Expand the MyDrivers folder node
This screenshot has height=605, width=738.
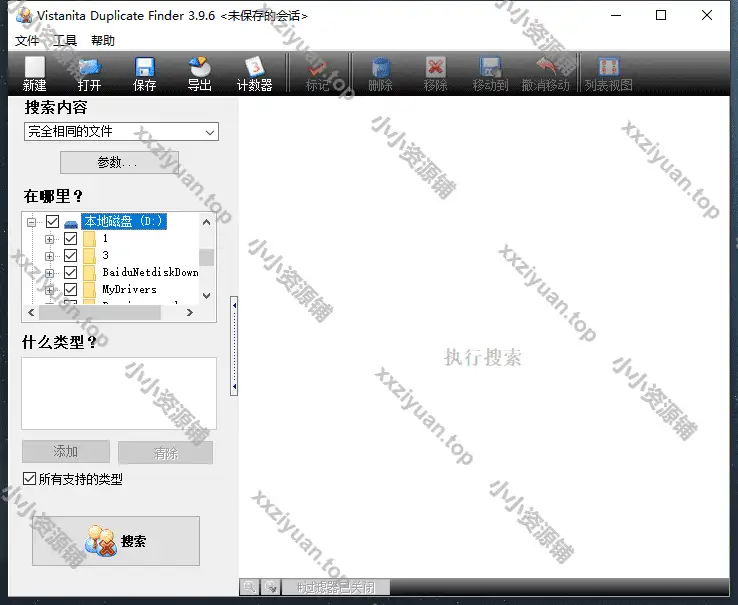(49, 289)
